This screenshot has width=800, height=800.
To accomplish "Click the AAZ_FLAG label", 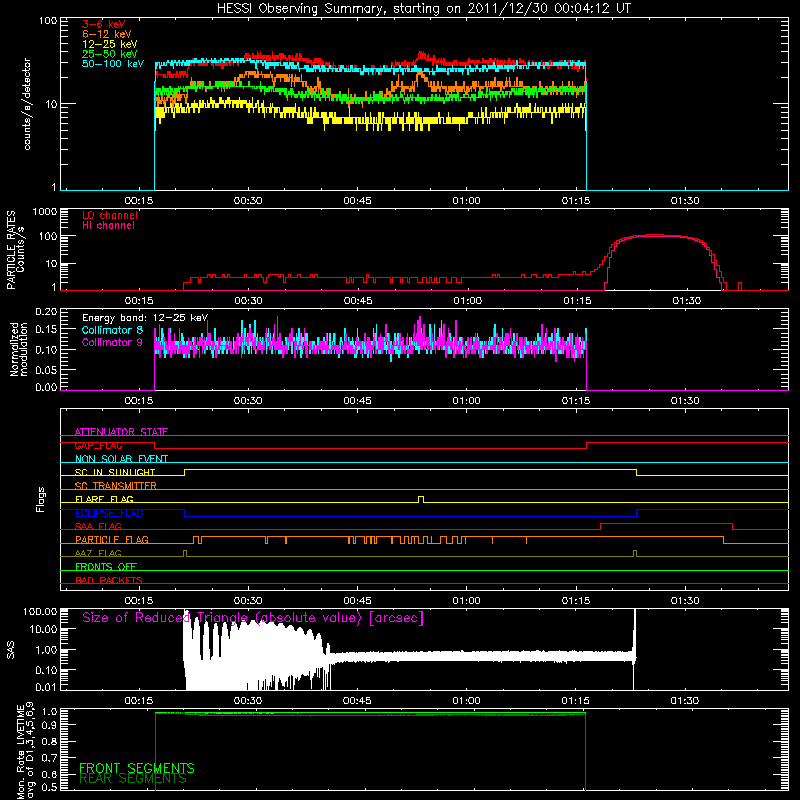I will [98, 553].
